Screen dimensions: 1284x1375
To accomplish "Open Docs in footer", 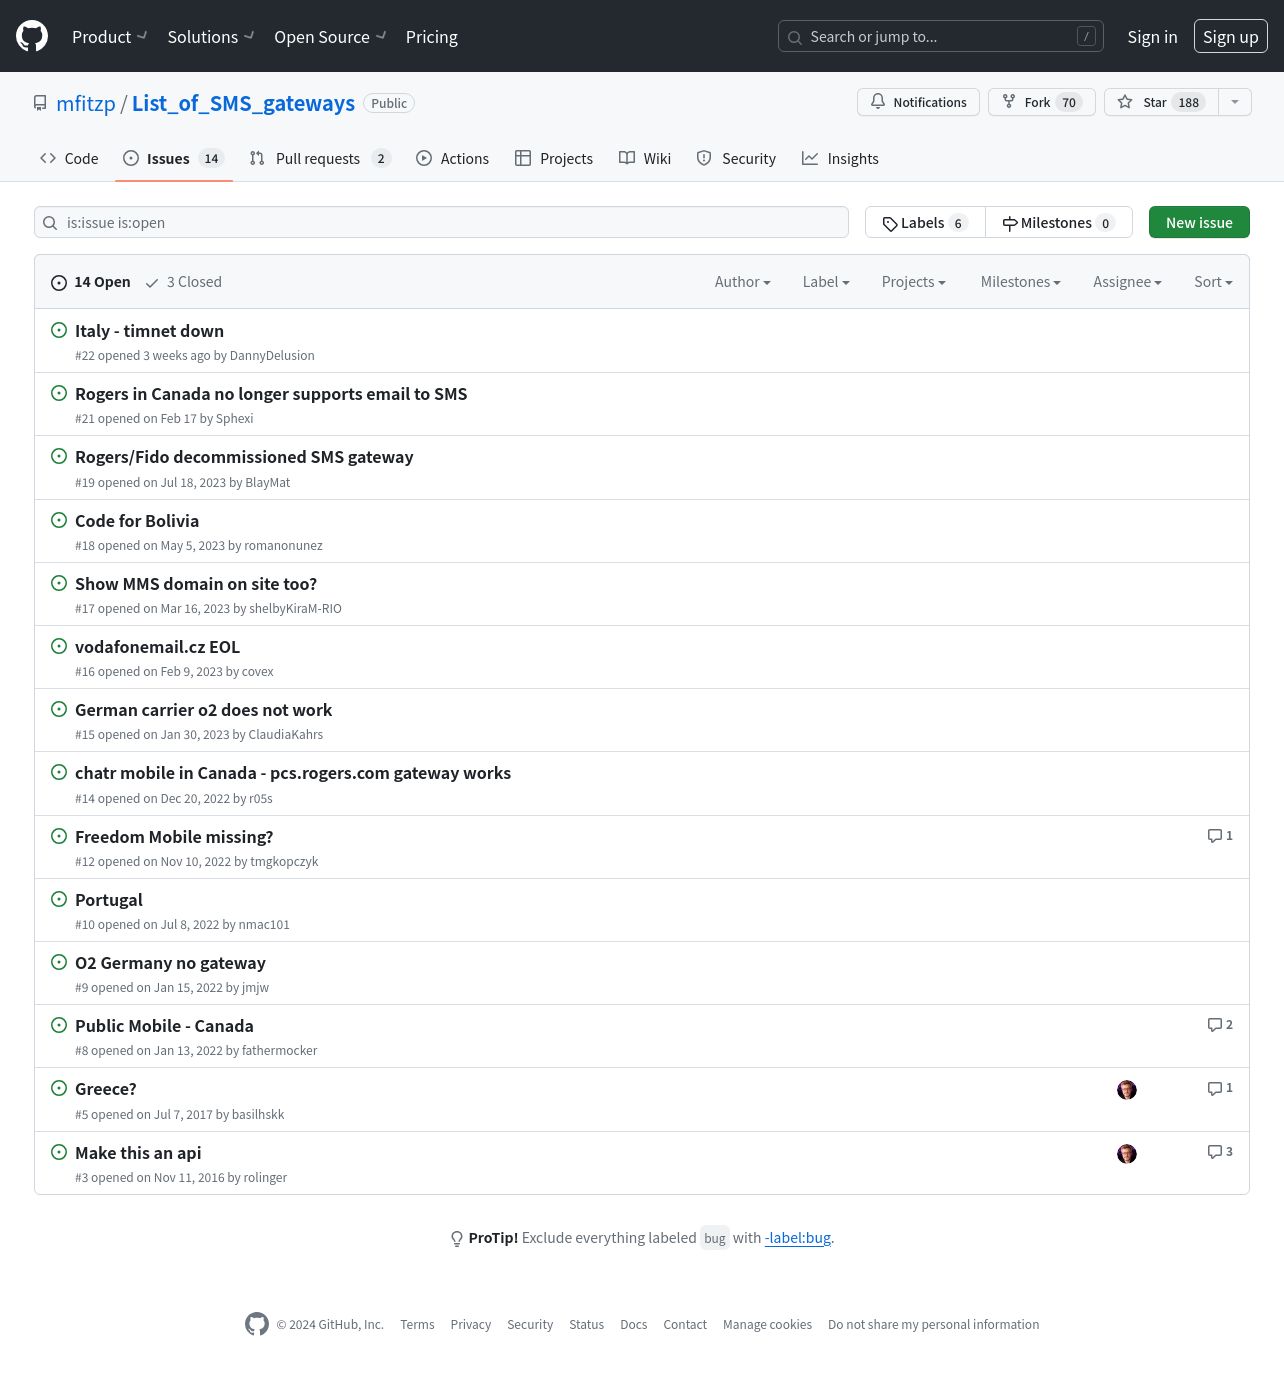I will click(634, 1324).
